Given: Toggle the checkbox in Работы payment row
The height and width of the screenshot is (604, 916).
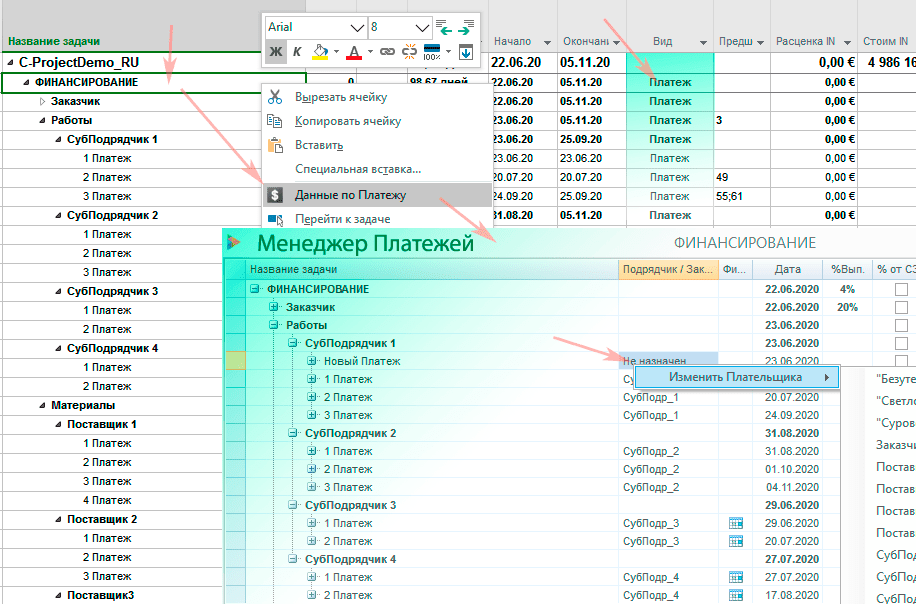Looking at the screenshot, I should pos(901,325).
